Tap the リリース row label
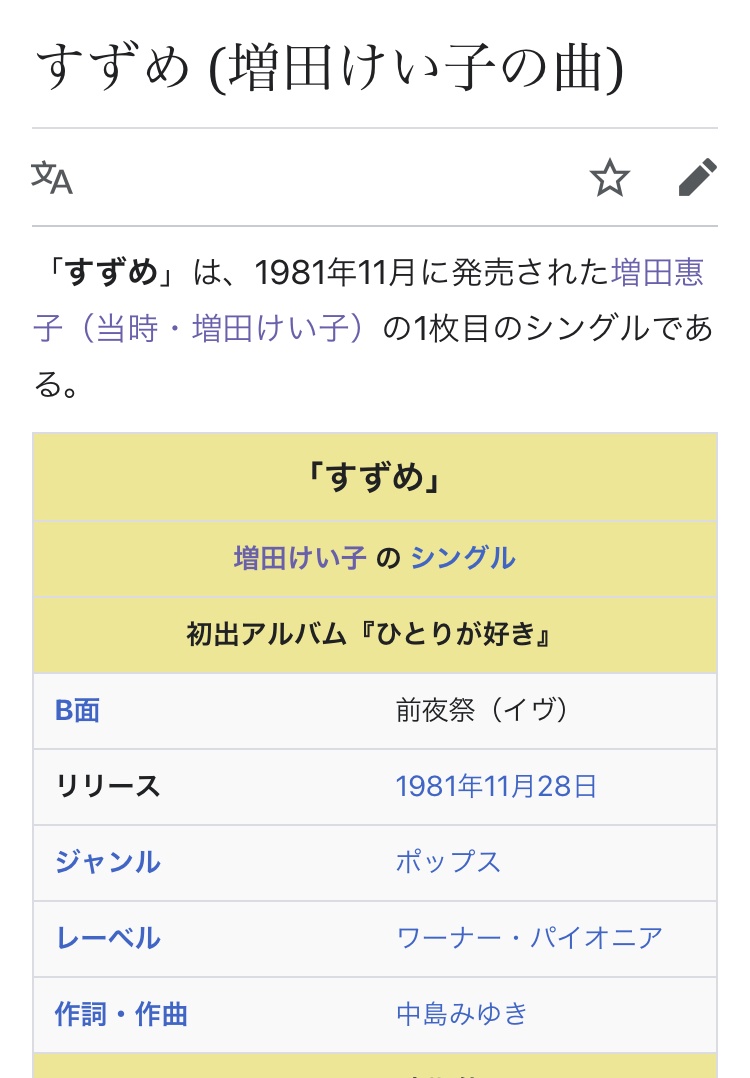 coord(107,787)
